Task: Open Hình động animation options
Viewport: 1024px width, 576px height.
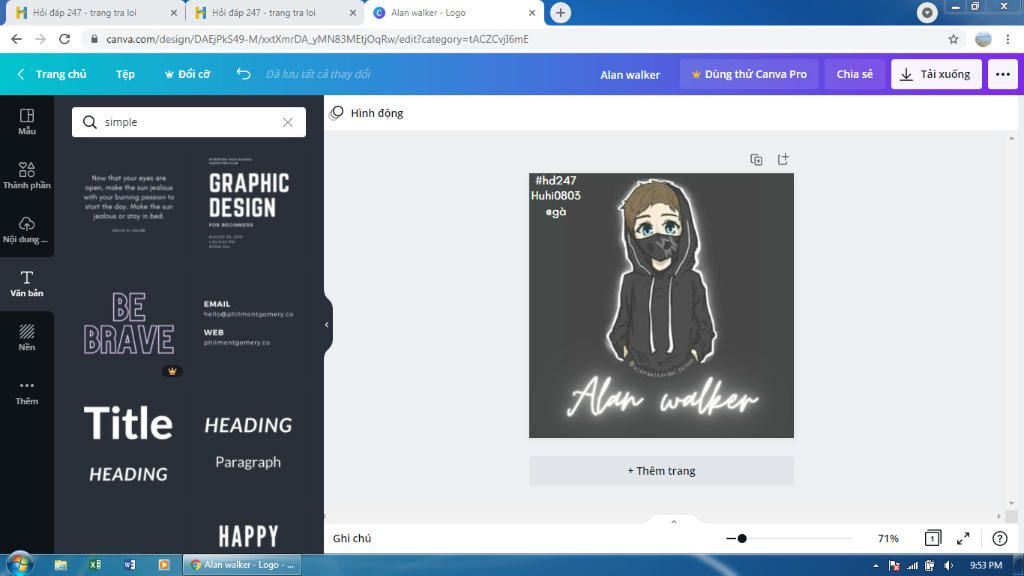Action: tap(367, 113)
